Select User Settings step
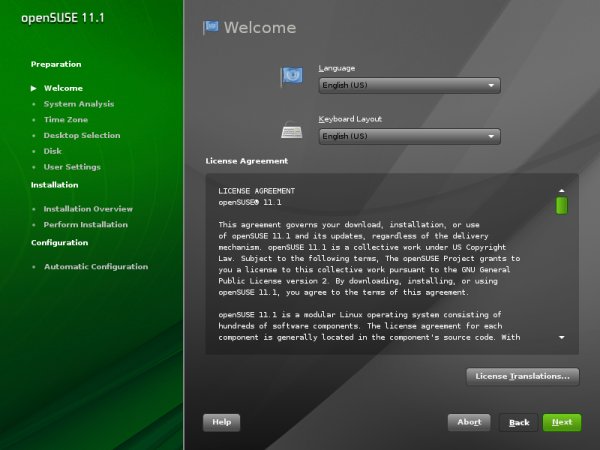The width and height of the screenshot is (600, 450). [72, 167]
